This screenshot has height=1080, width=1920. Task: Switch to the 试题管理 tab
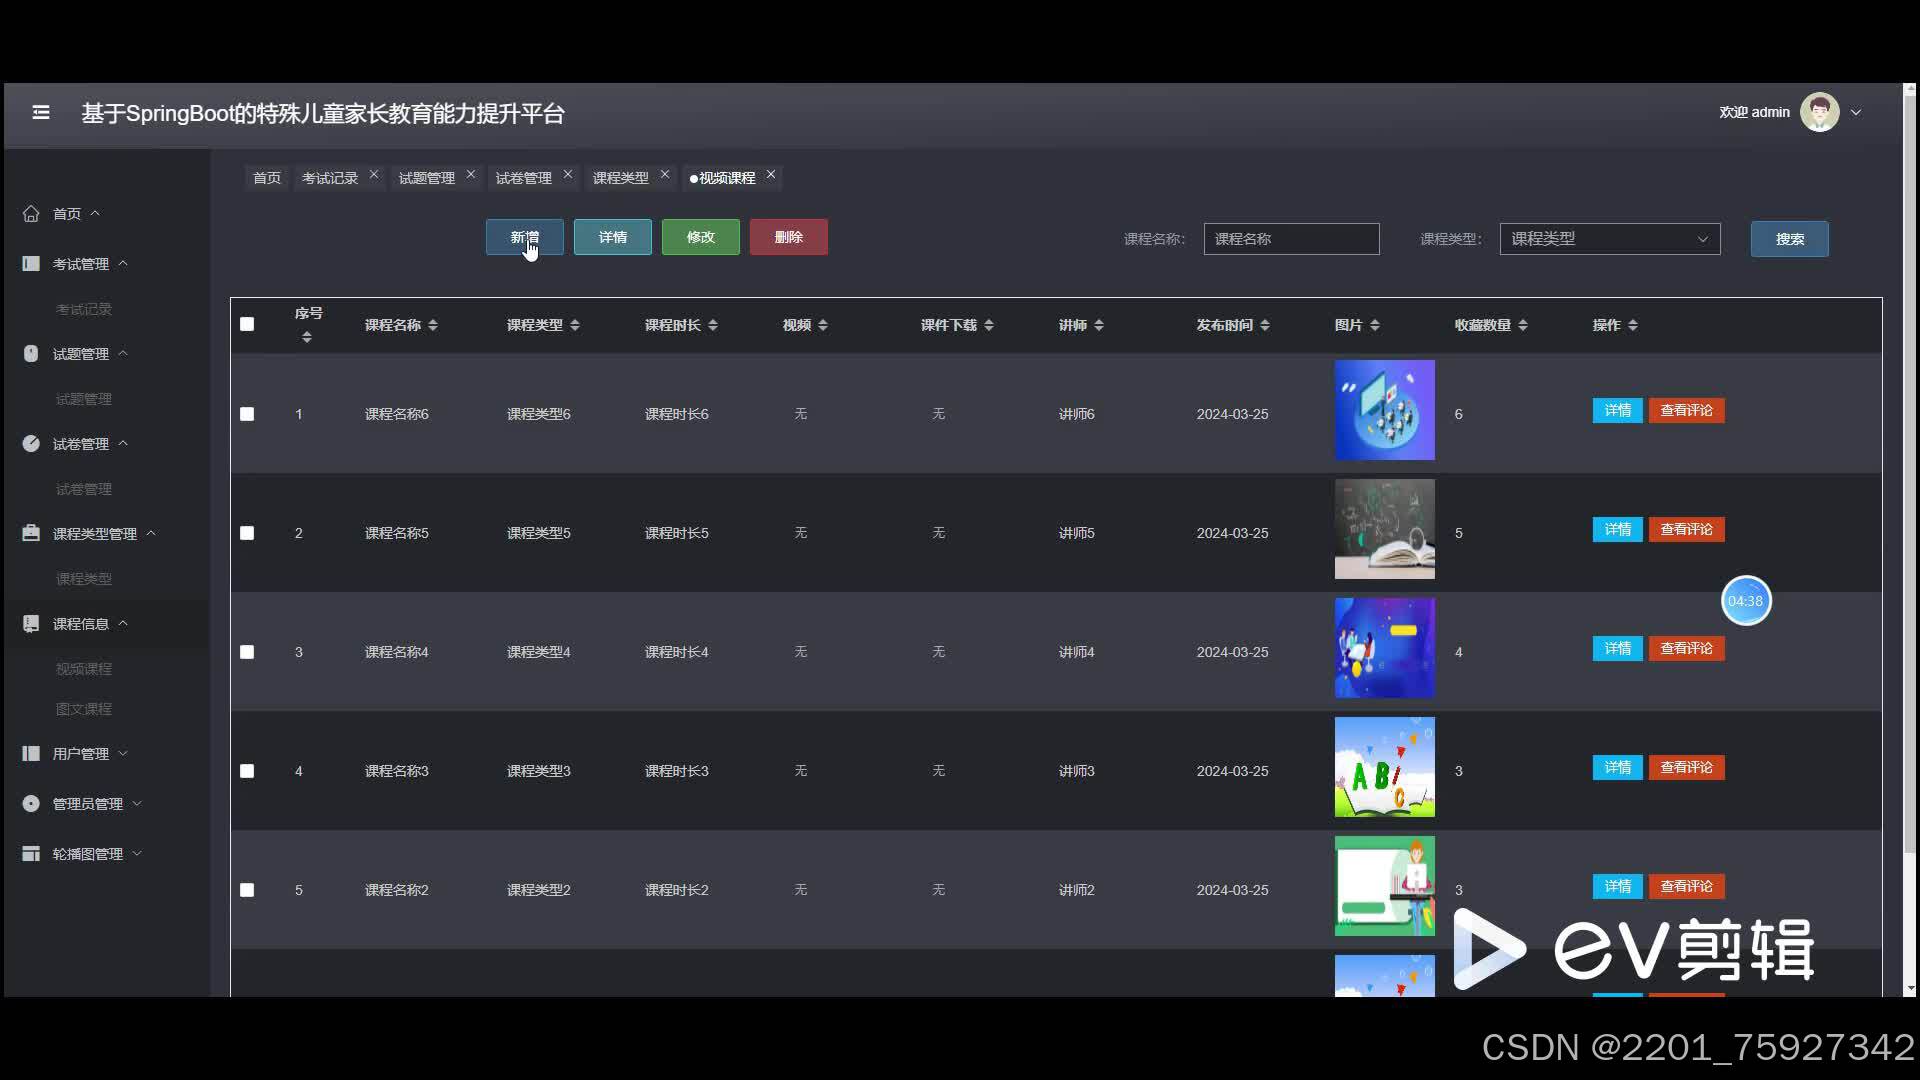tap(426, 178)
